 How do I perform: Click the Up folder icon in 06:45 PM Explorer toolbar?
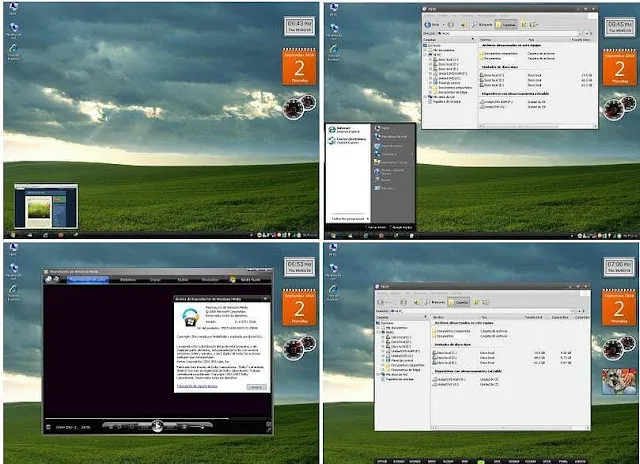[x=464, y=24]
